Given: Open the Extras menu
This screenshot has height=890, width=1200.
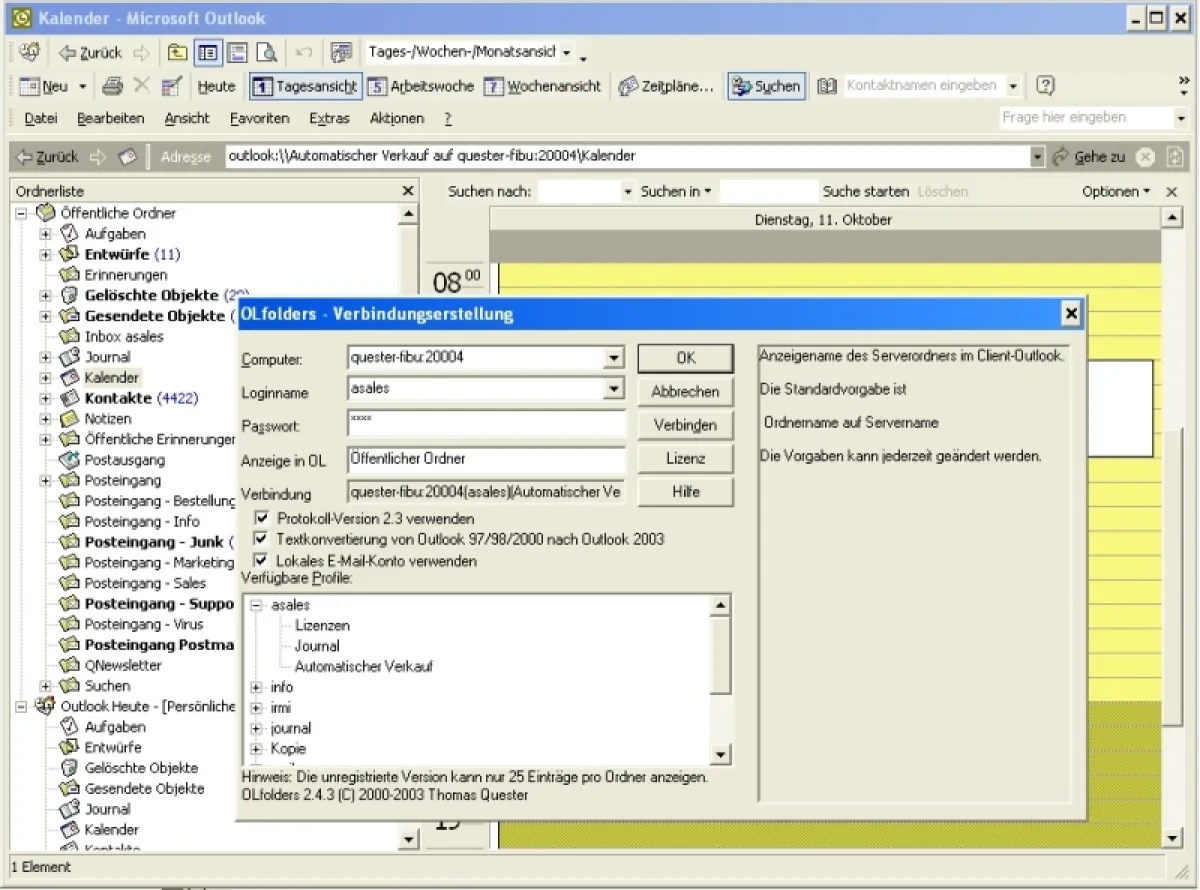Looking at the screenshot, I should click(x=329, y=118).
